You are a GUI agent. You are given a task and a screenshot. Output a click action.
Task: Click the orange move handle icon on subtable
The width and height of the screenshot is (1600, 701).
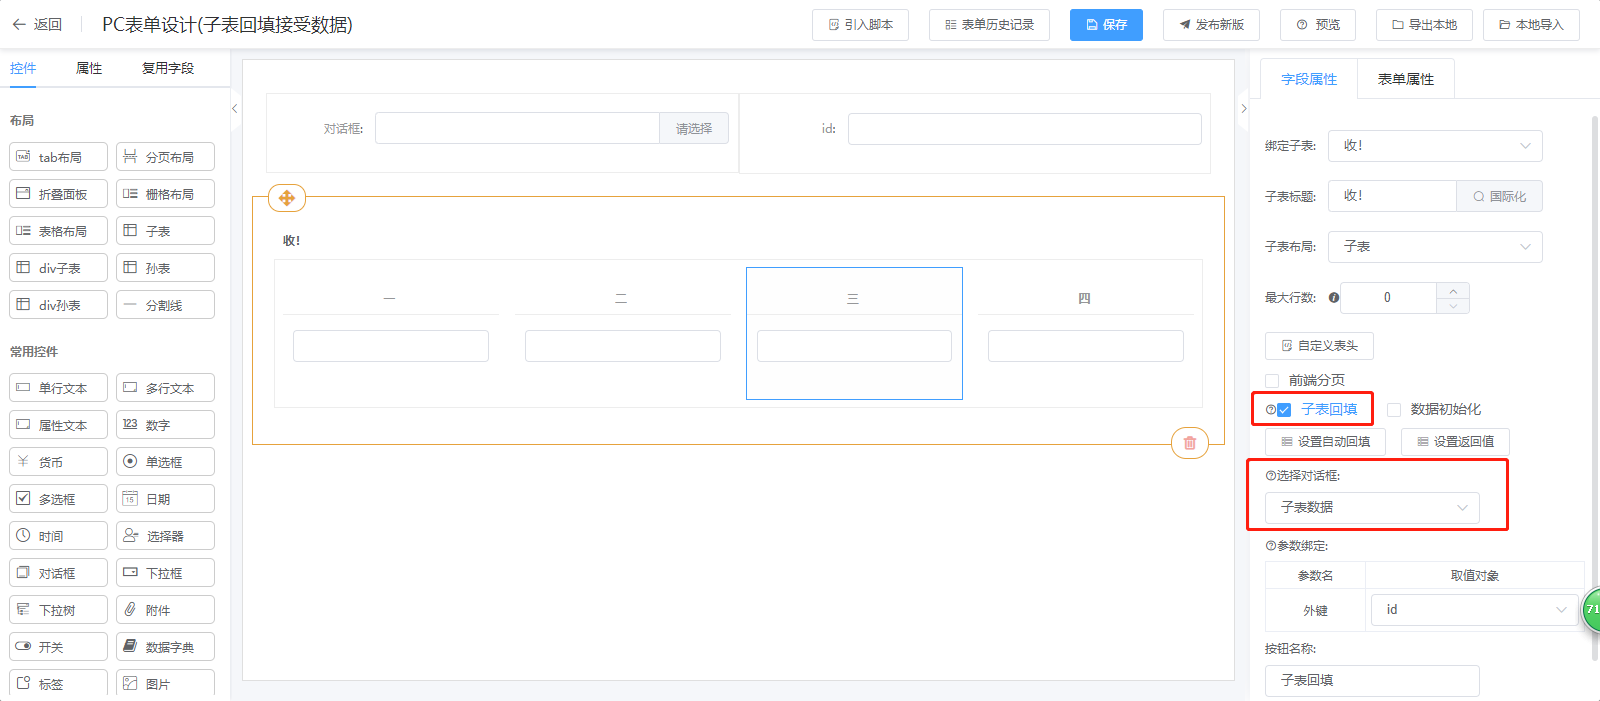pyautogui.click(x=287, y=198)
